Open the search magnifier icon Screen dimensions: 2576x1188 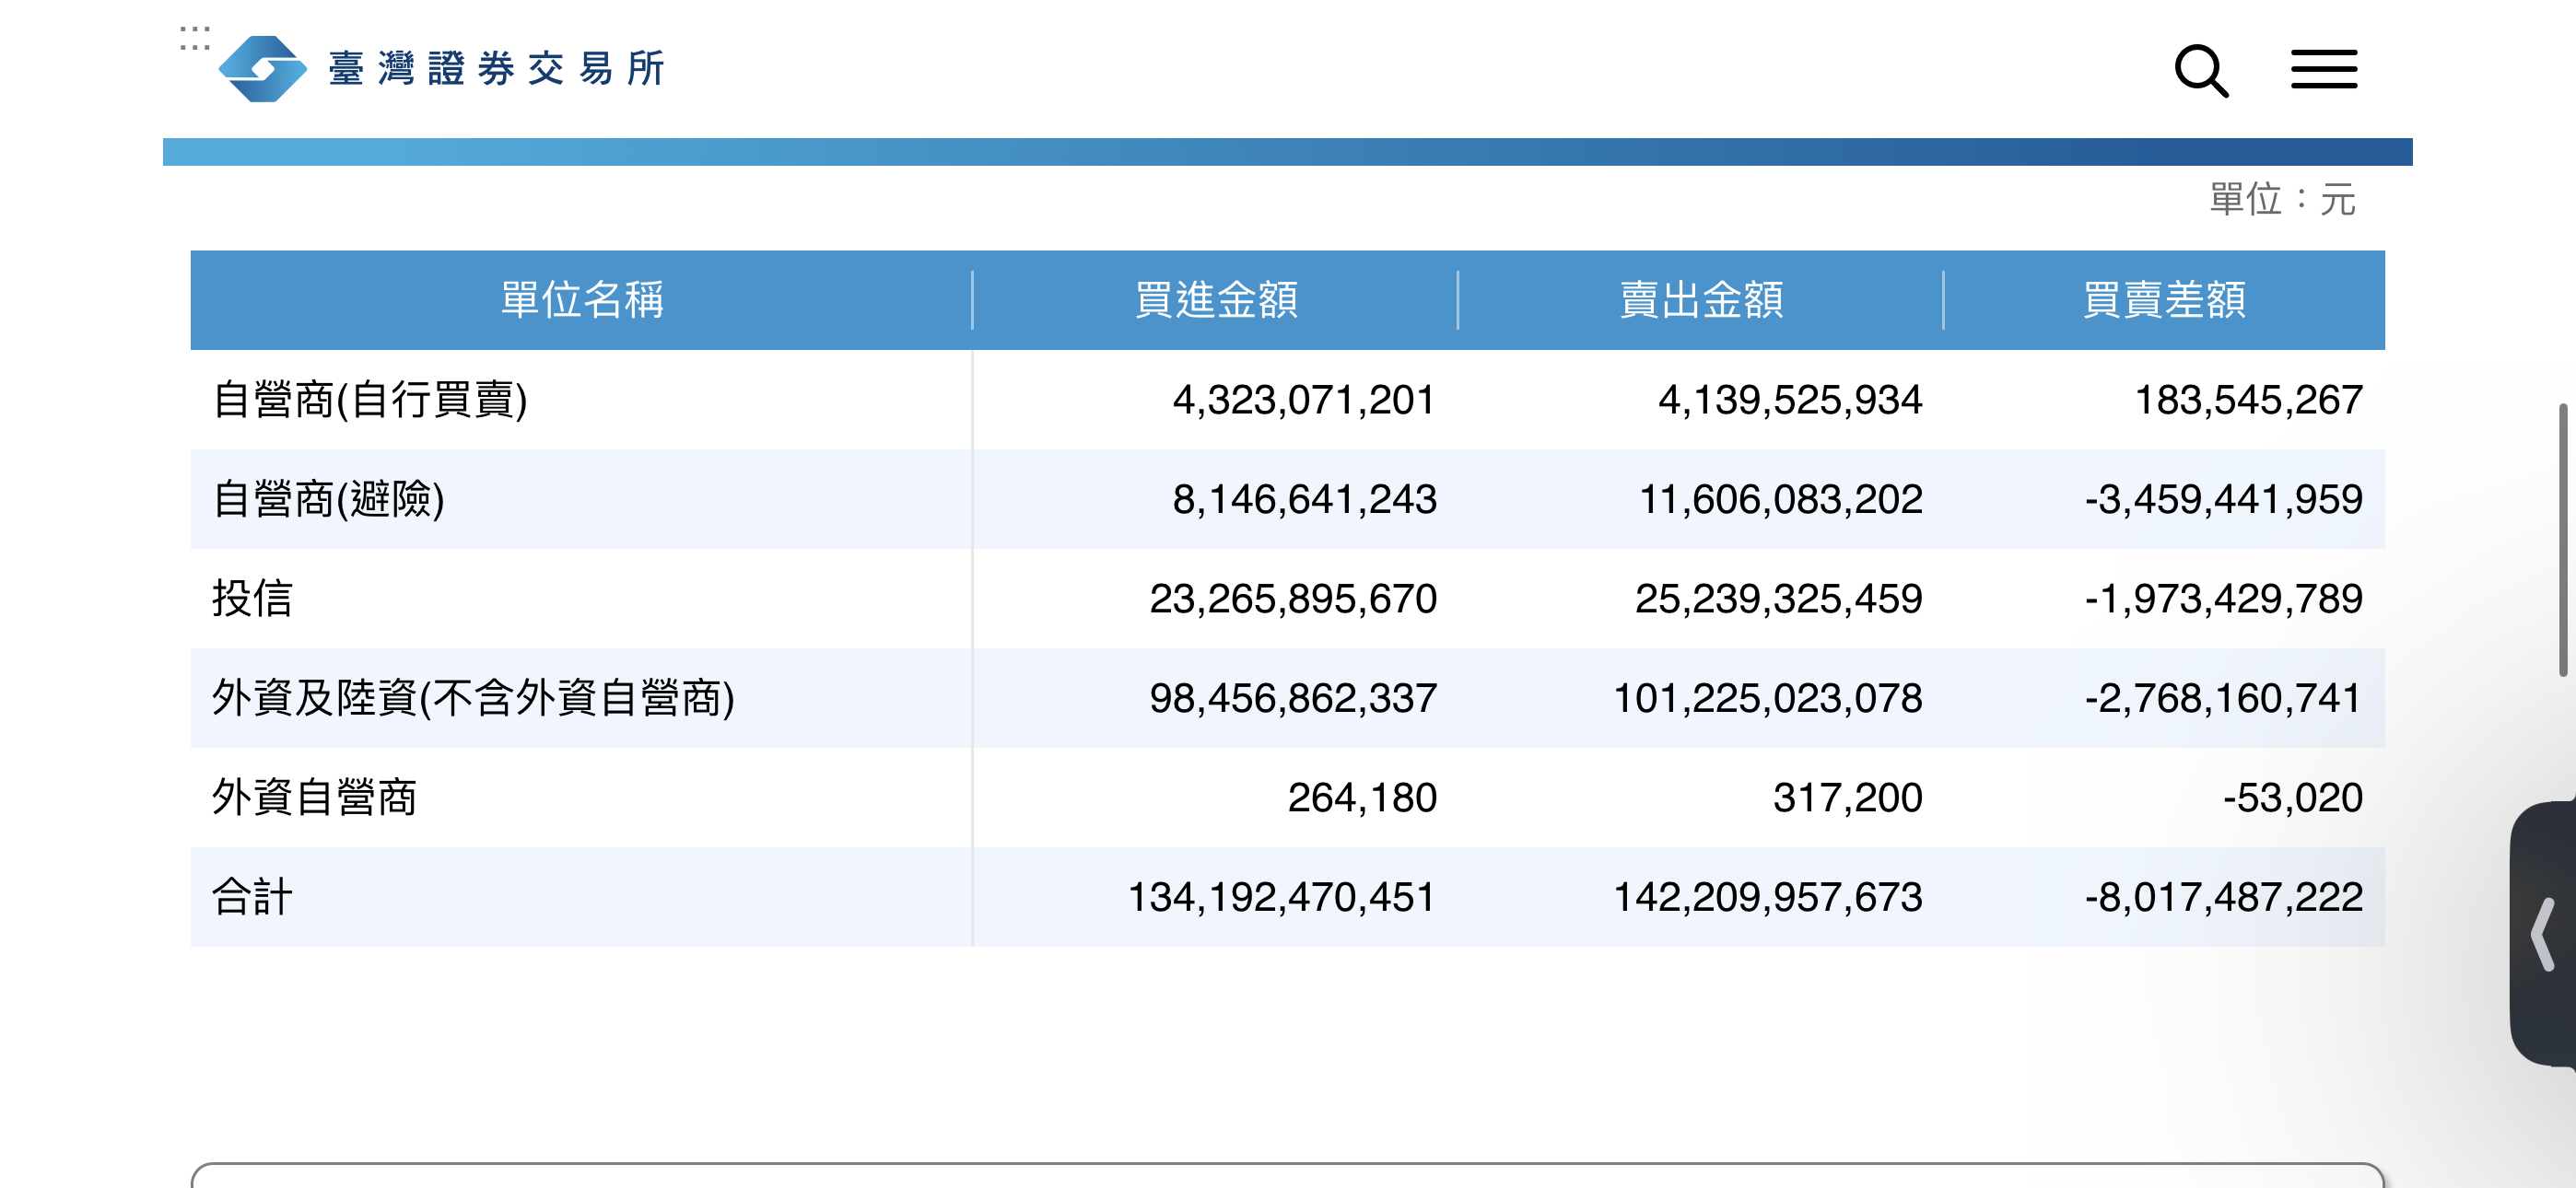tap(2201, 70)
